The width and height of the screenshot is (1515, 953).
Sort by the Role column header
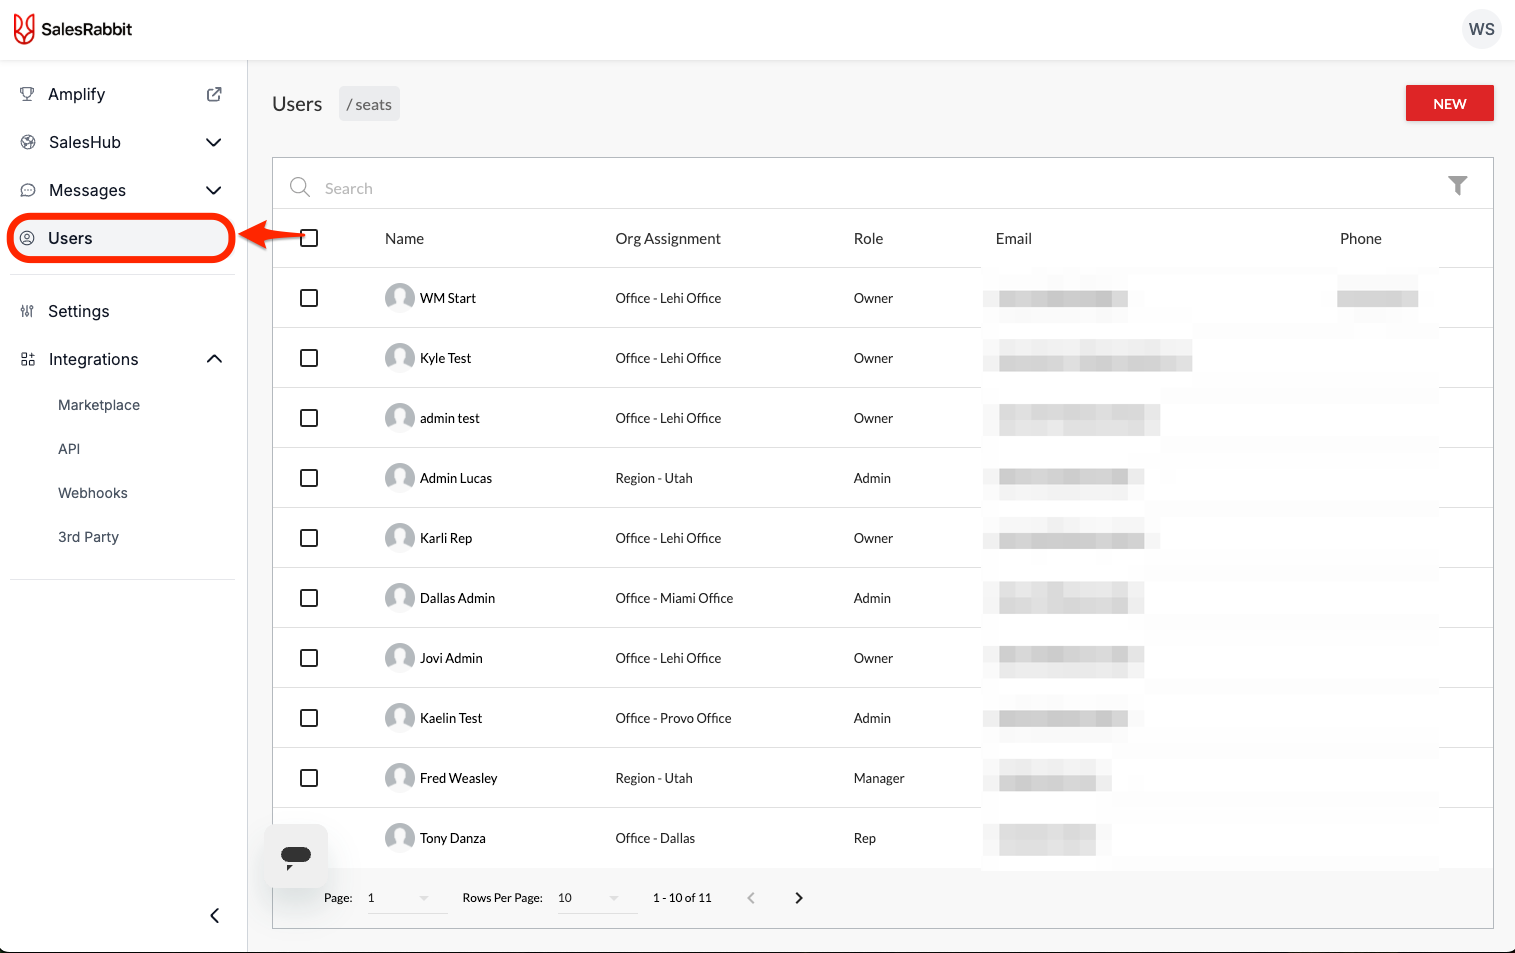point(868,238)
